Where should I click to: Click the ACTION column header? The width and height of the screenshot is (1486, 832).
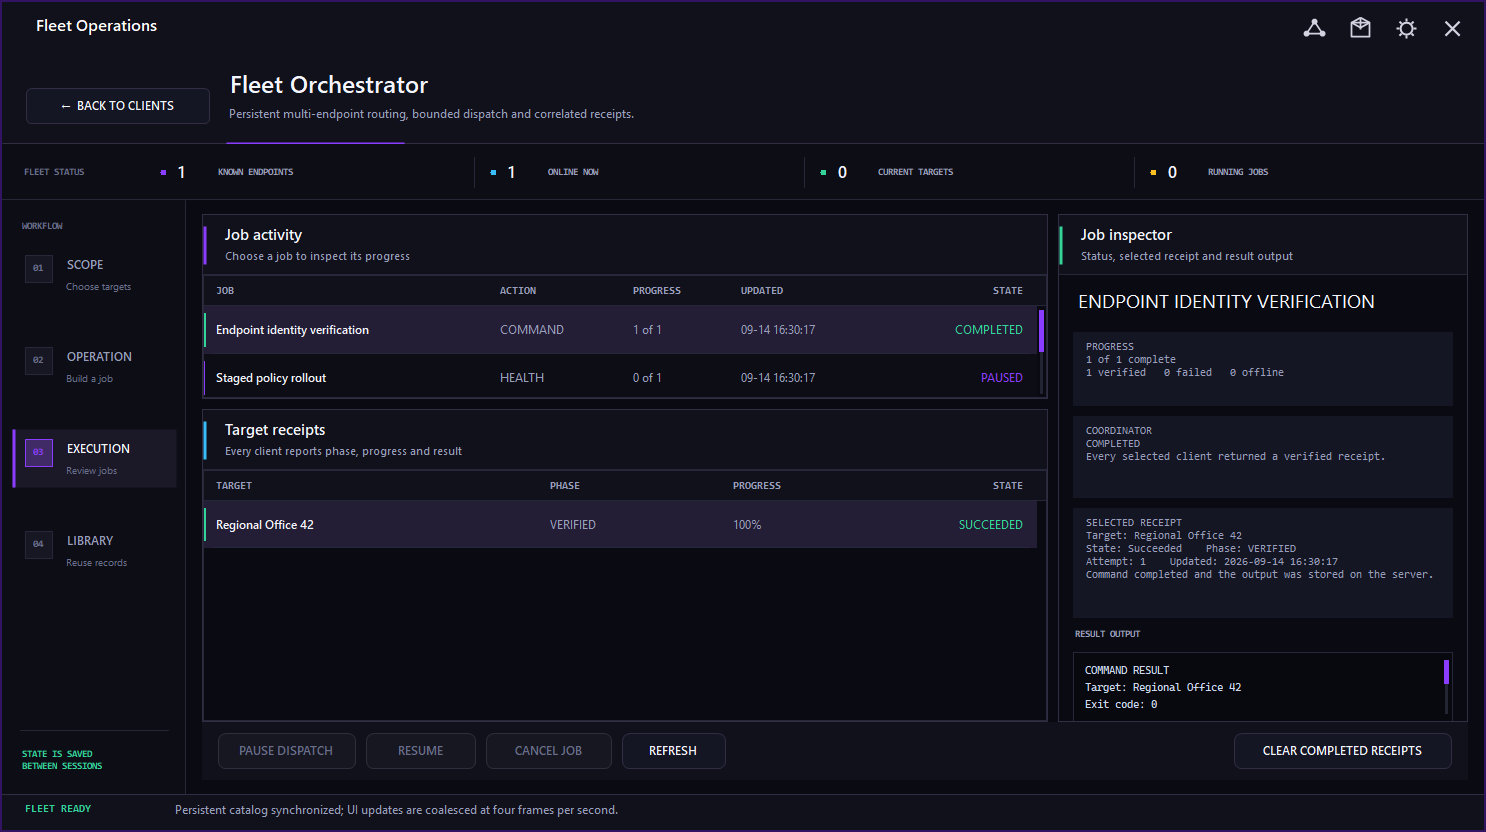click(x=518, y=291)
